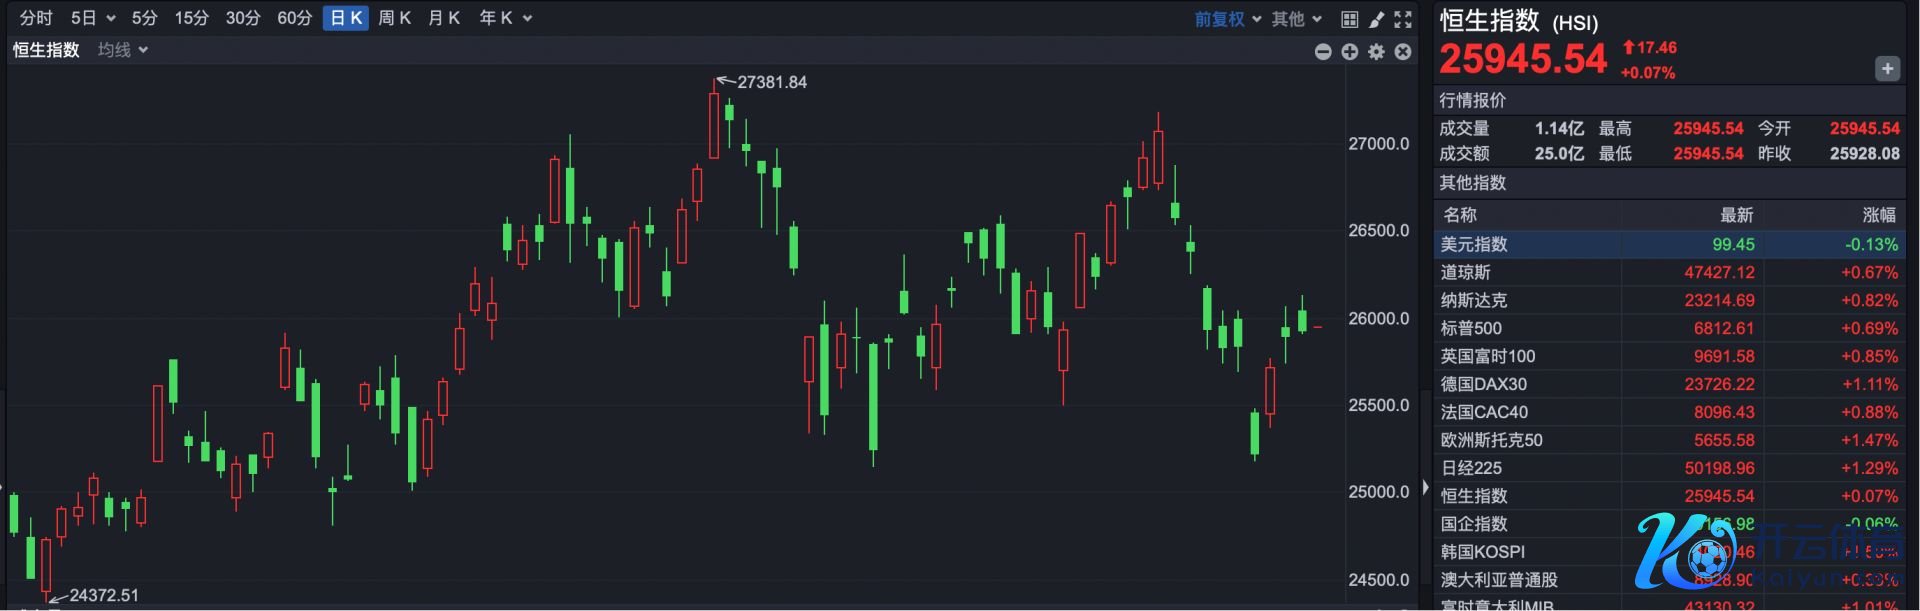Collapse side panel with divider arrow
This screenshot has width=1920, height=611.
(x=1425, y=488)
